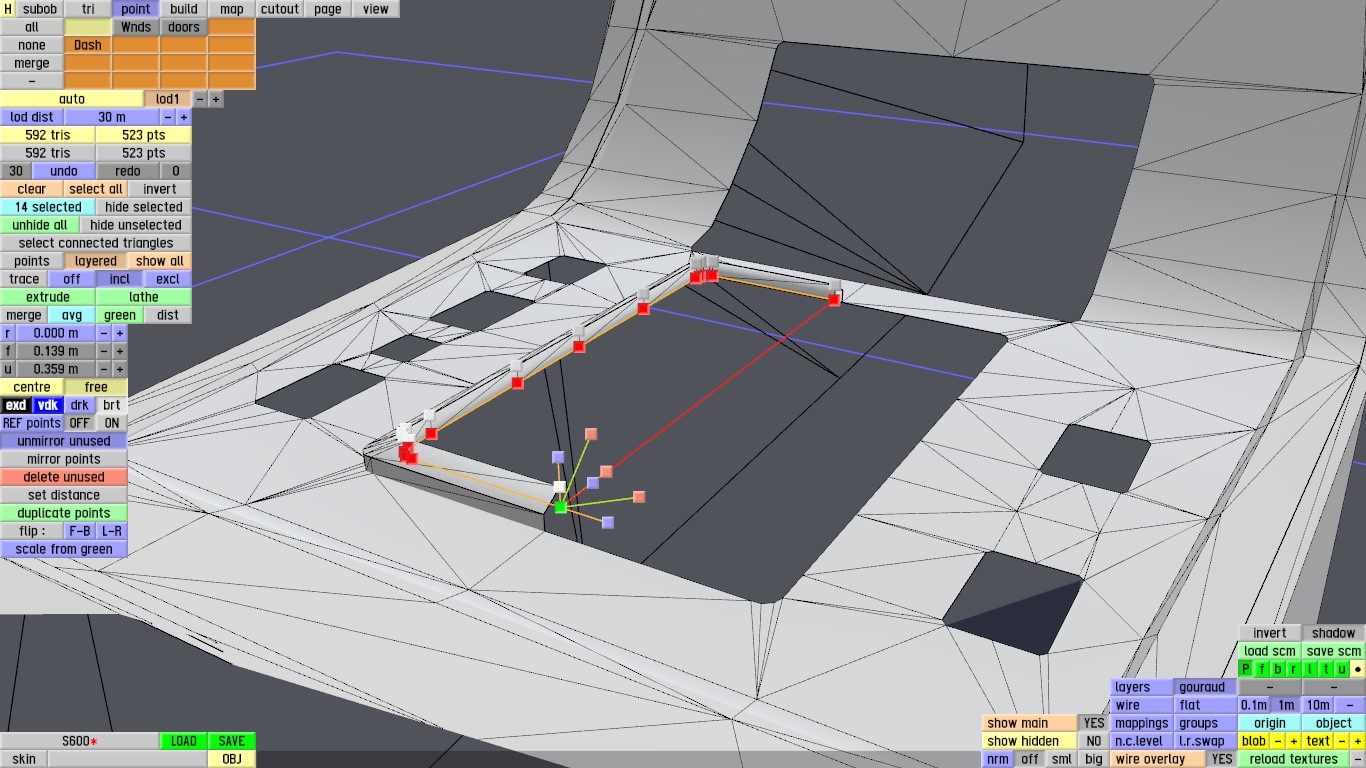Click avg in the merge row
The height and width of the screenshot is (768, 1366).
point(72,315)
